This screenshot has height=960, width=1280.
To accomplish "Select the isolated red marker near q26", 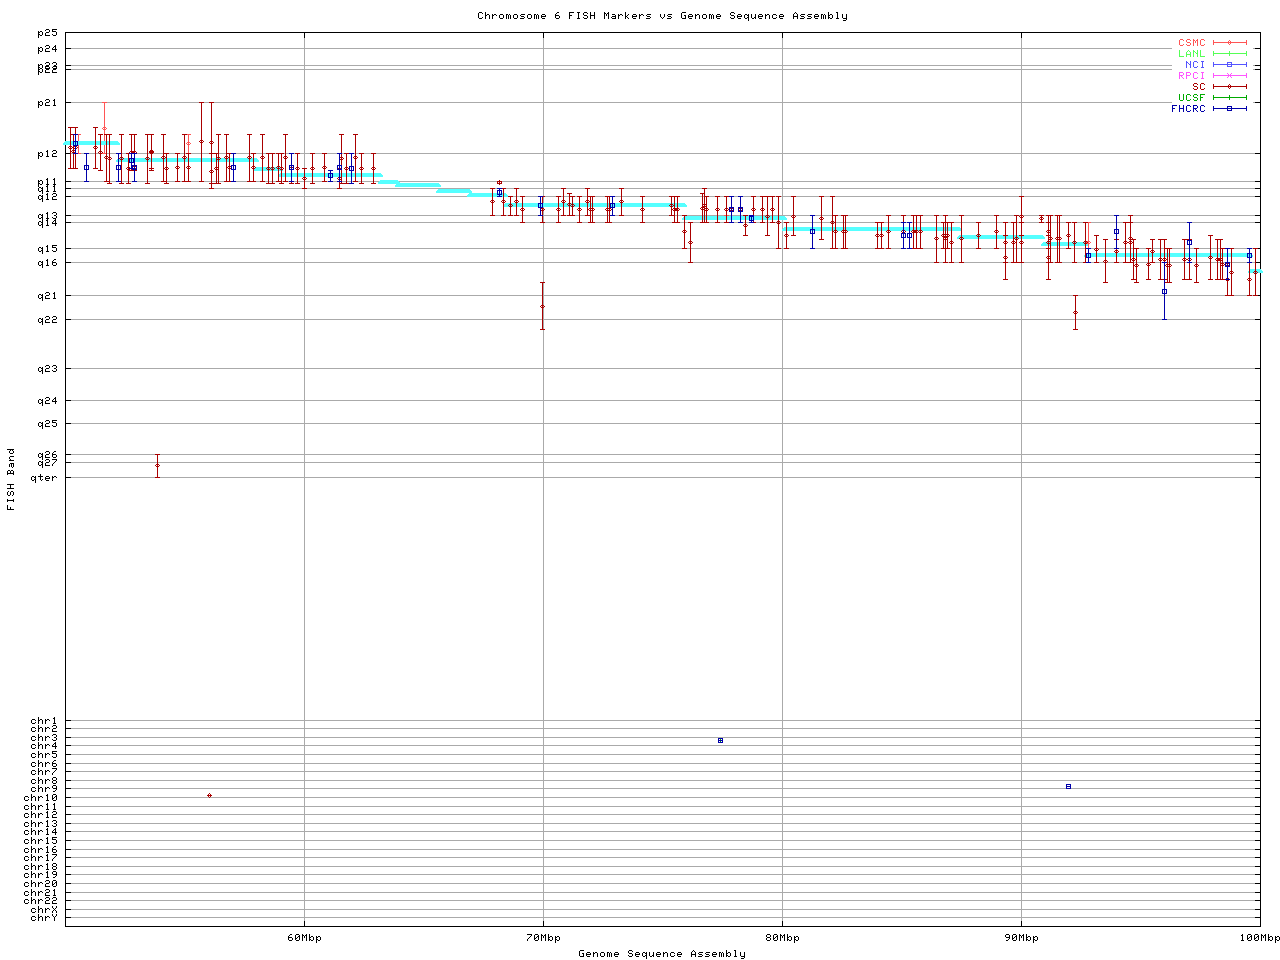I will coord(157,465).
